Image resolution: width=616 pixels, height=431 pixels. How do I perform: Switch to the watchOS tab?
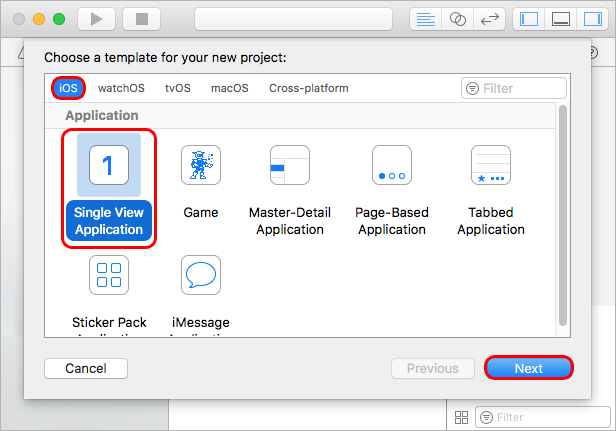click(x=121, y=88)
